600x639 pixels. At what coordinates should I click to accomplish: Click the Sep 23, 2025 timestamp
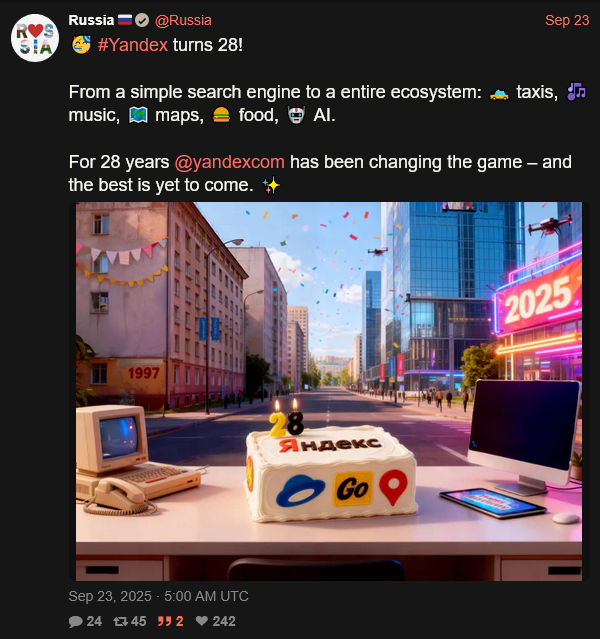click(159, 596)
